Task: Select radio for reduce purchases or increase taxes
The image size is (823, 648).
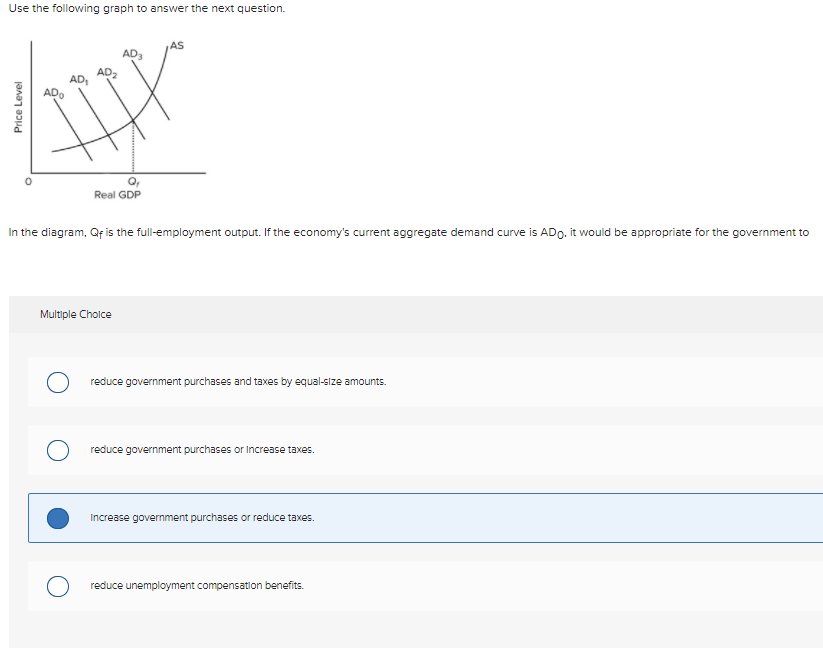Action: [58, 450]
